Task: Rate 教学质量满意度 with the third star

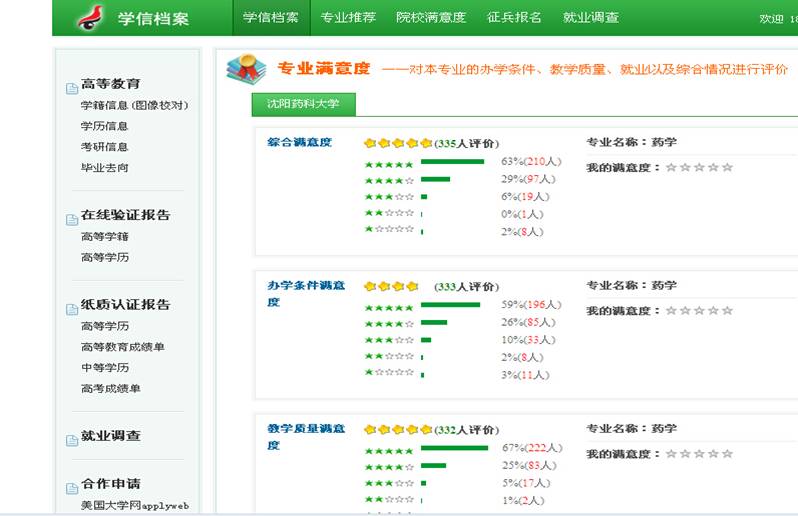Action: (699, 454)
